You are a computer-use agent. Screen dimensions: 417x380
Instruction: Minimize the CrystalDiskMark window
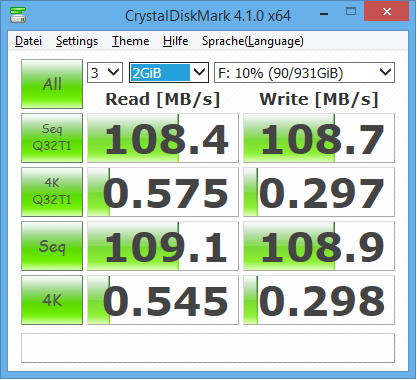pyautogui.click(x=324, y=13)
